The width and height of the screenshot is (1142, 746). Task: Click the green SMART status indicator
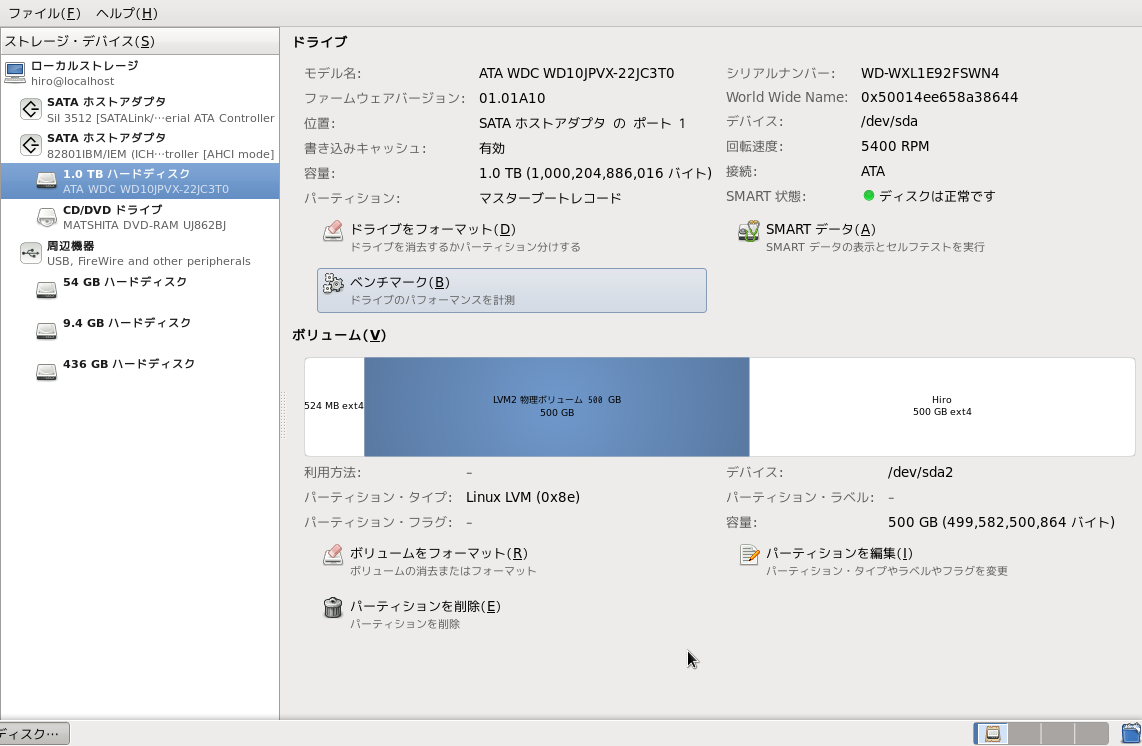(x=868, y=195)
